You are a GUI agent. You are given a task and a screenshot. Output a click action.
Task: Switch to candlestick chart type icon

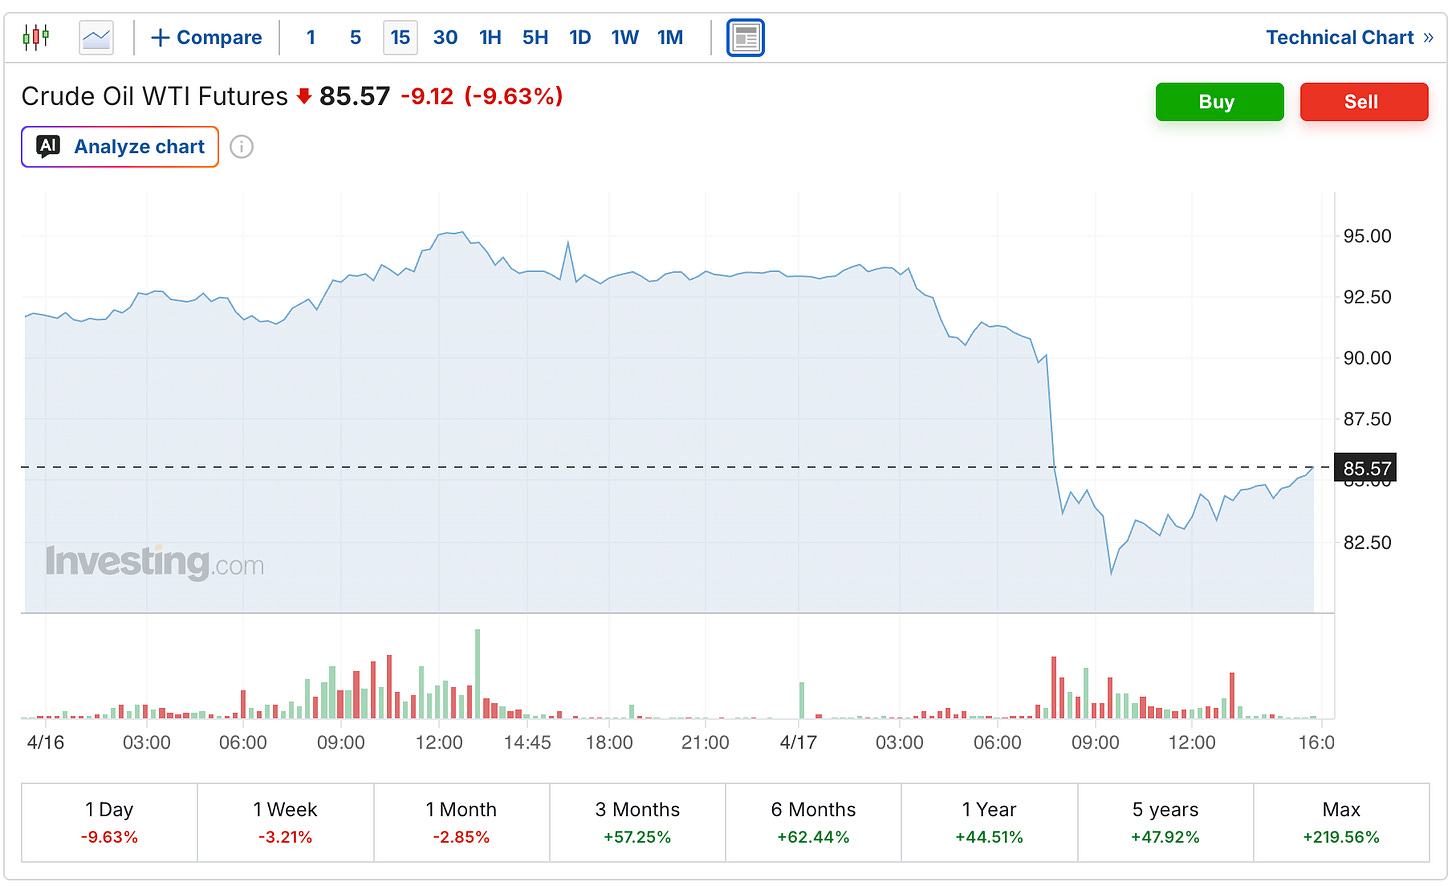tap(36, 38)
